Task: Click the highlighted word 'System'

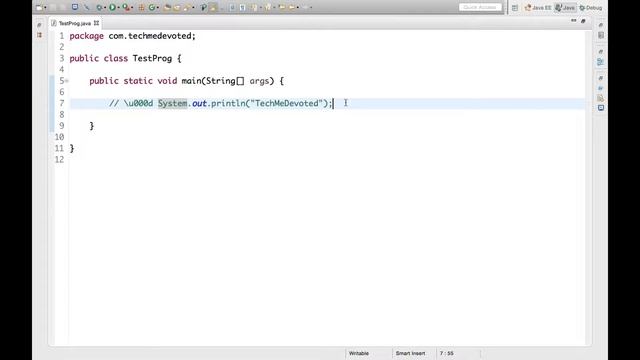Action: tap(172, 103)
